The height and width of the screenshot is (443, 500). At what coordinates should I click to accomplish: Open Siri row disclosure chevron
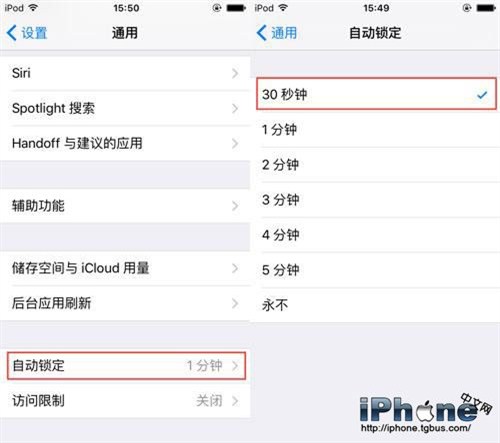tap(235, 73)
